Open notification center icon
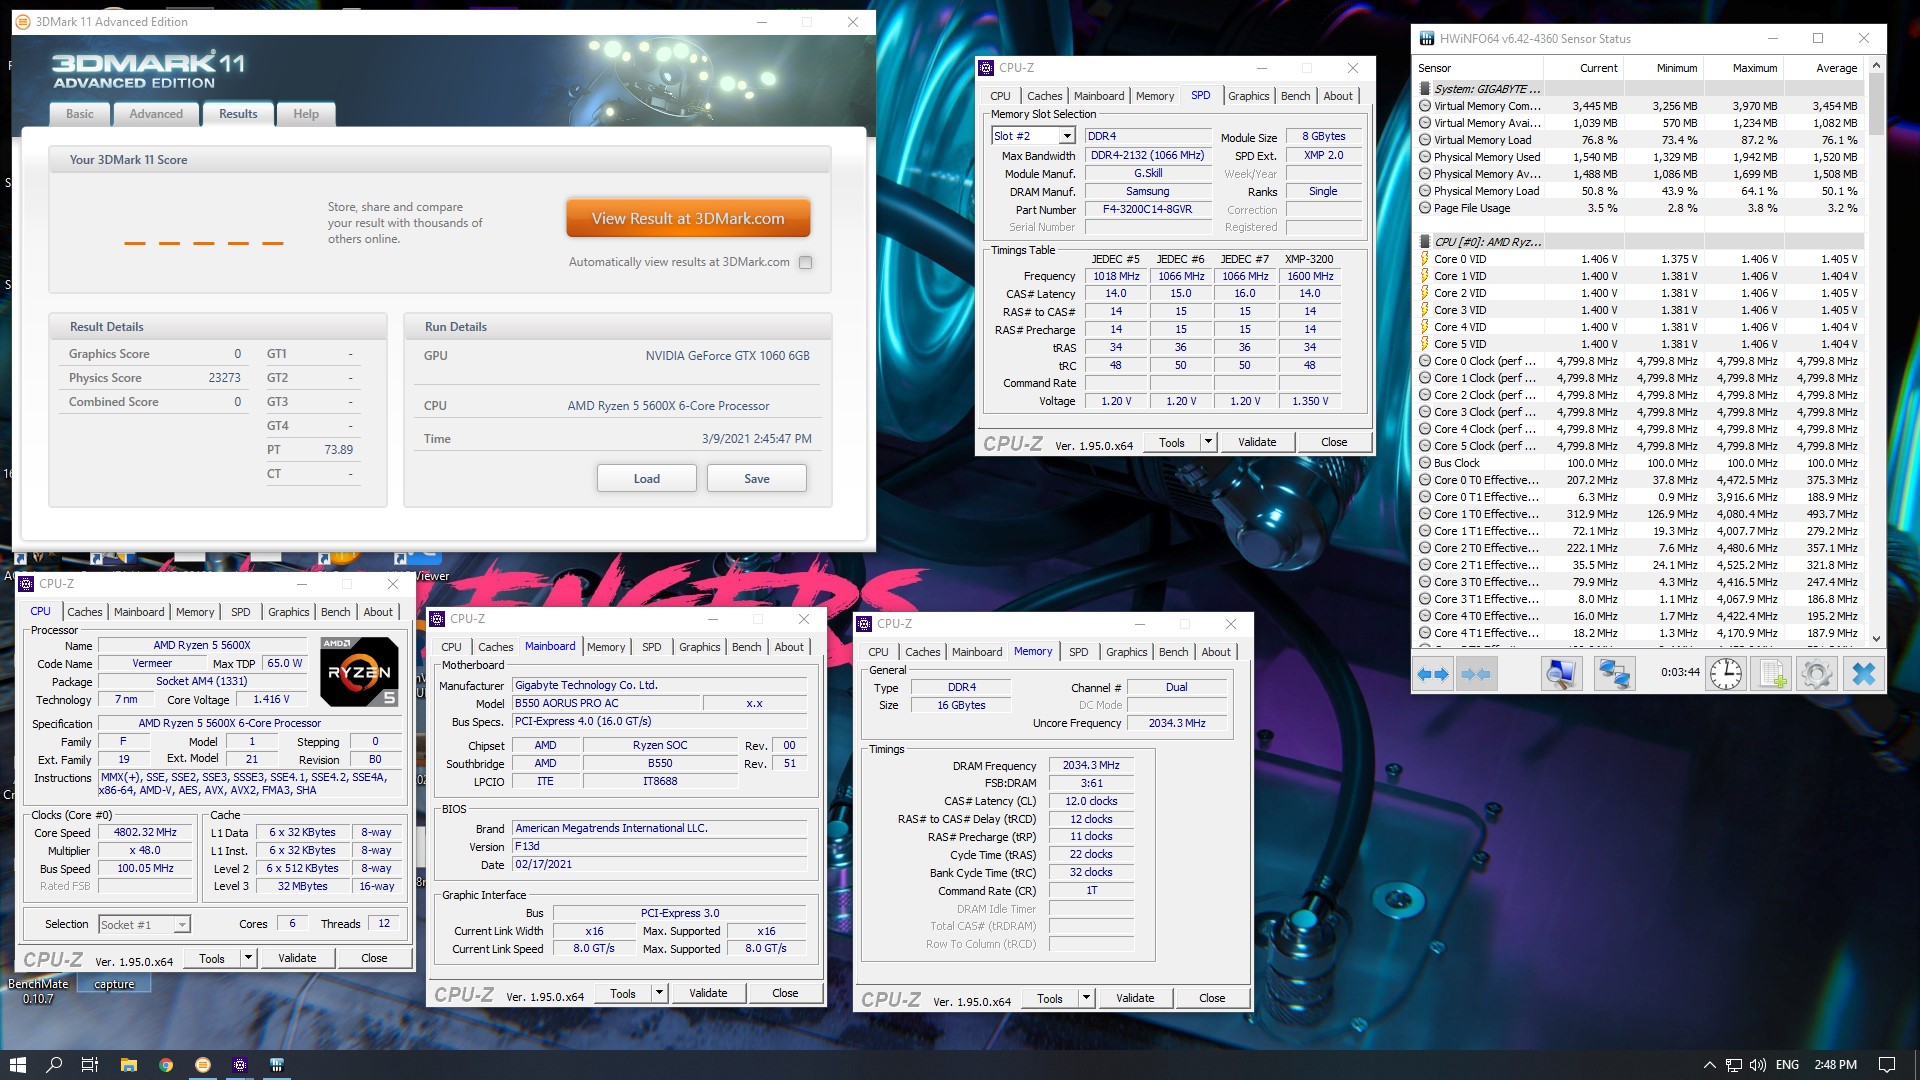 click(x=1887, y=1064)
